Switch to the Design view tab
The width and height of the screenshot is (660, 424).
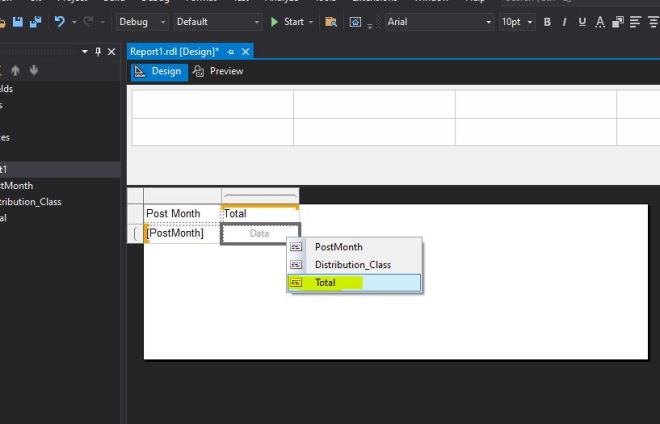point(159,71)
